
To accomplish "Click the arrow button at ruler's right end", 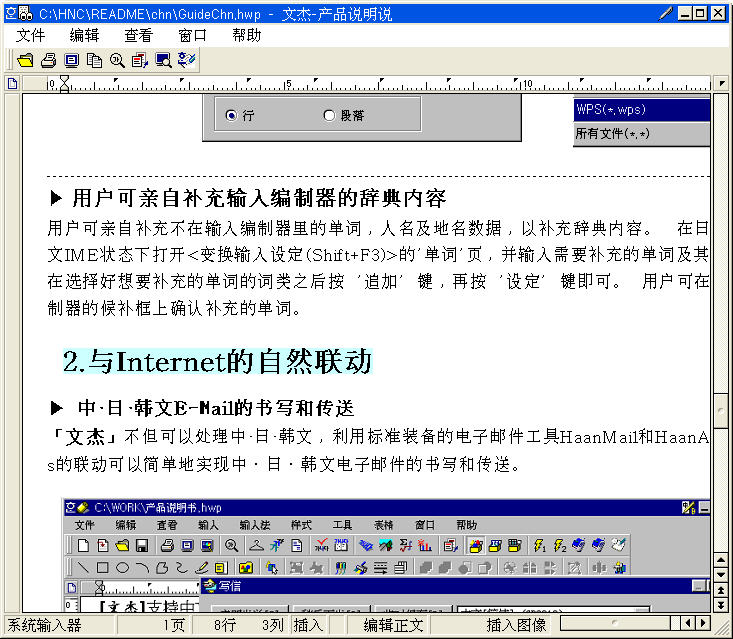I will [x=721, y=84].
